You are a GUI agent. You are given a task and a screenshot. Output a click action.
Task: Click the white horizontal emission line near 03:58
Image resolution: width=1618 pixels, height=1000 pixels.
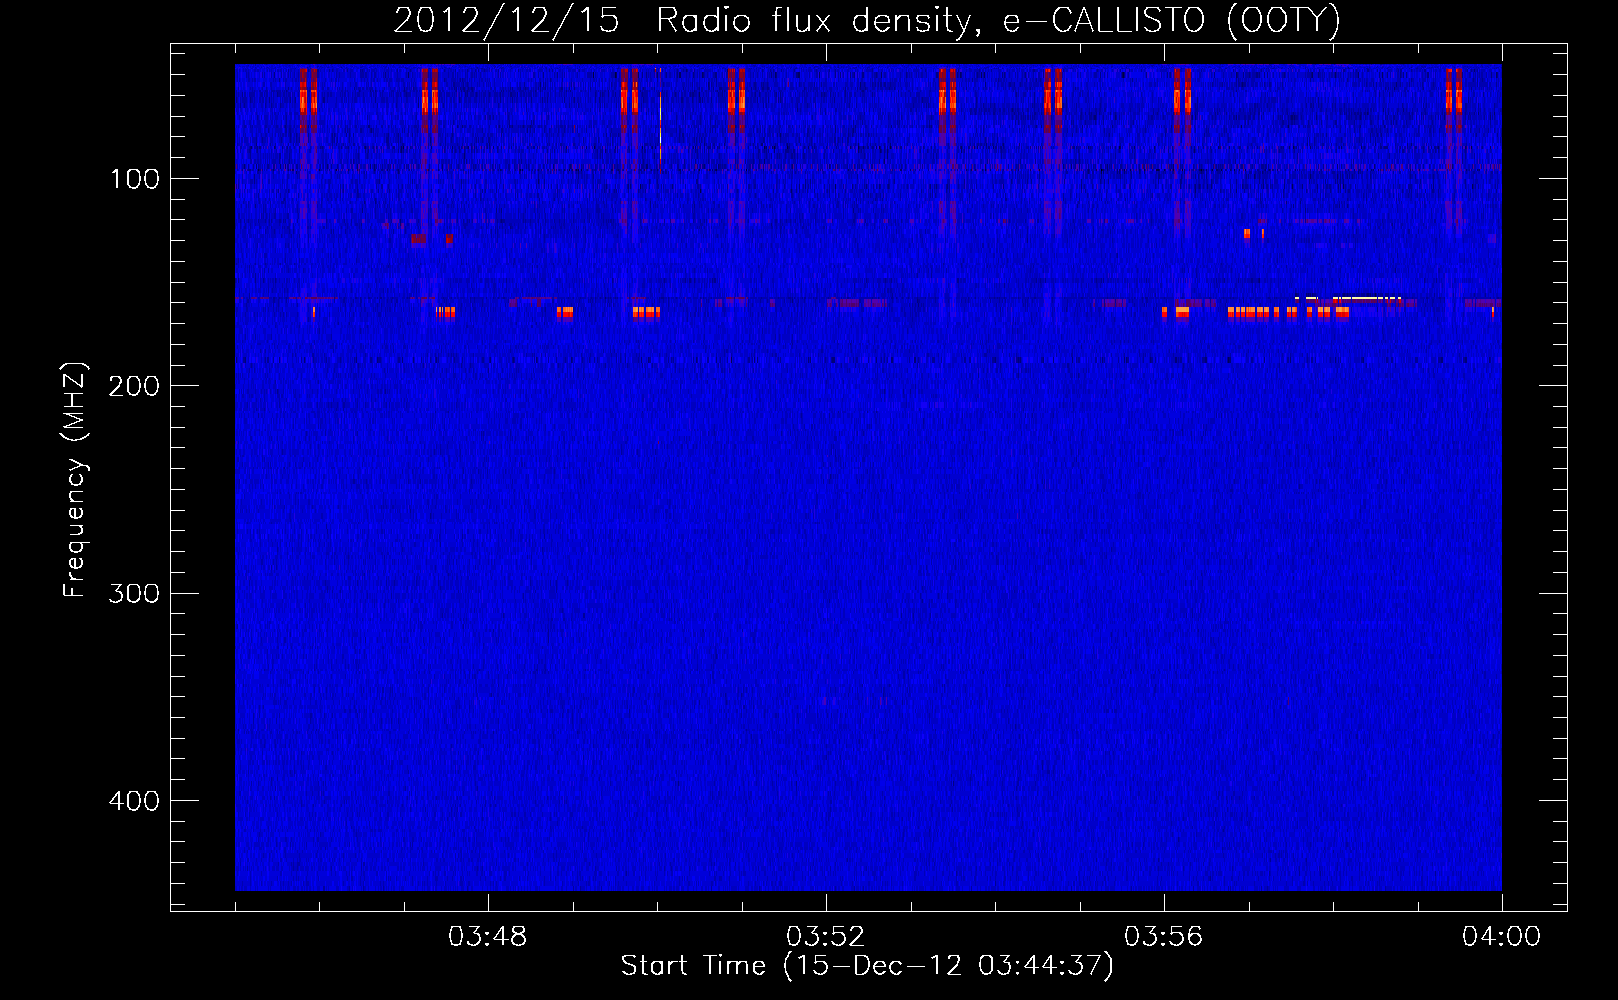click(1348, 298)
